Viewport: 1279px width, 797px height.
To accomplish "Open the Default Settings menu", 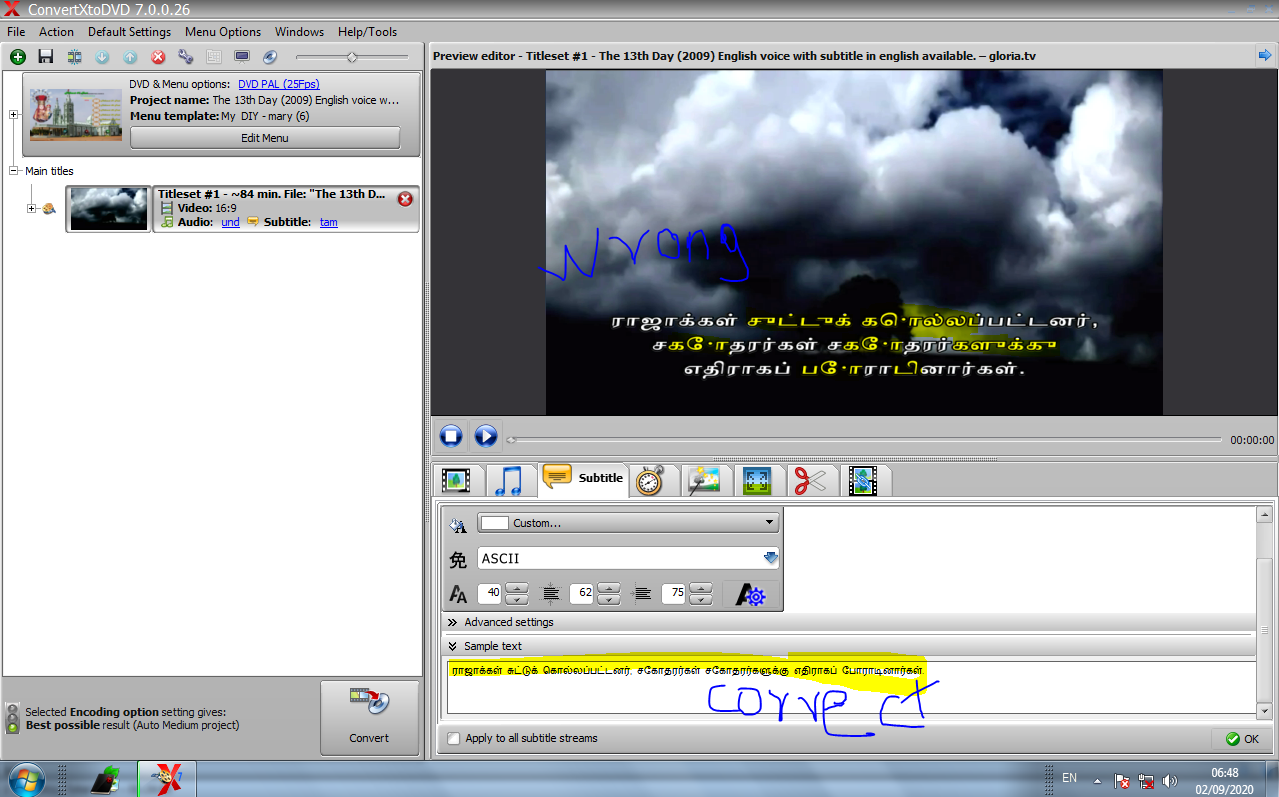I will [x=130, y=32].
